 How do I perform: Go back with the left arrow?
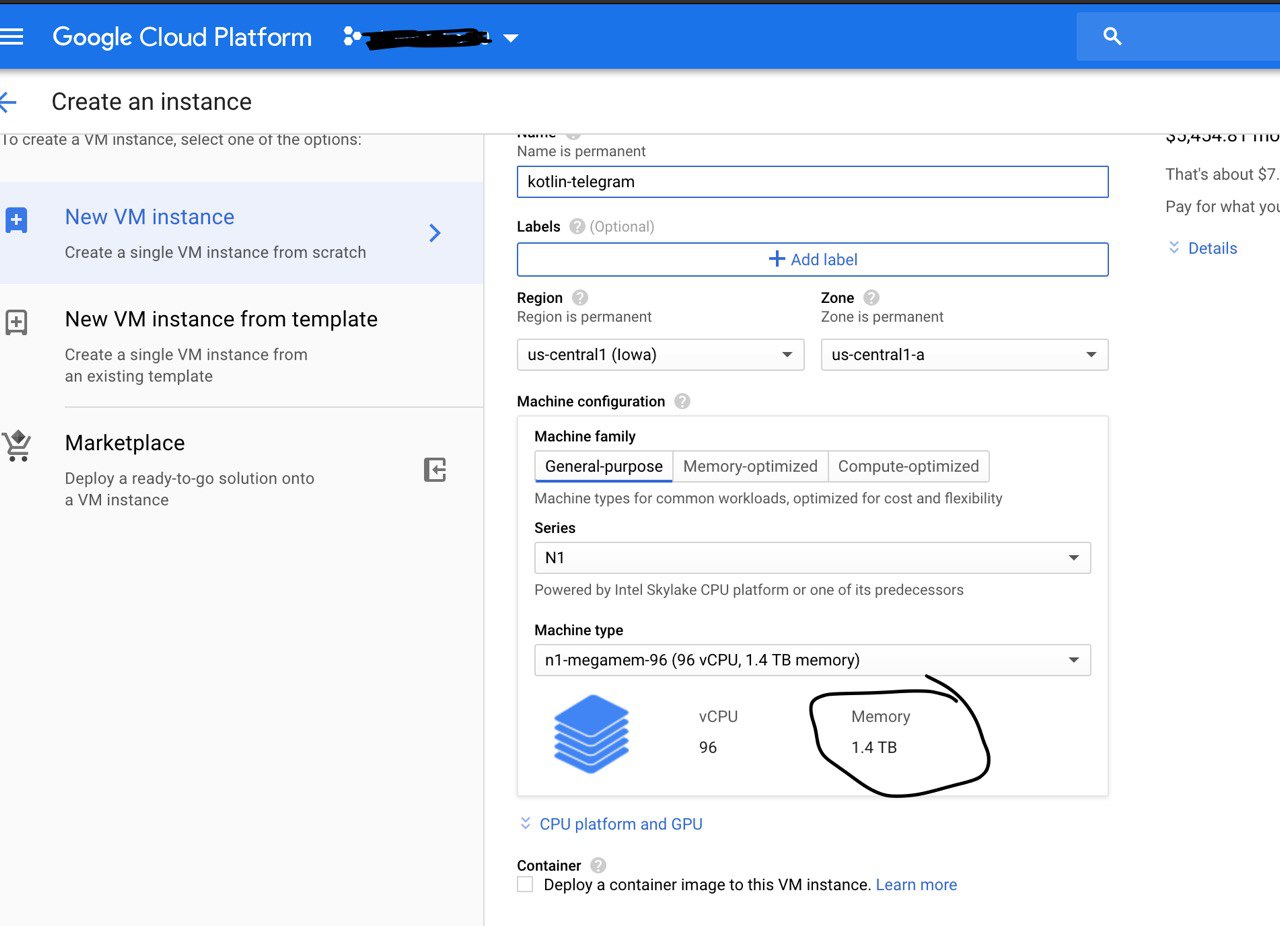click(x=8, y=102)
